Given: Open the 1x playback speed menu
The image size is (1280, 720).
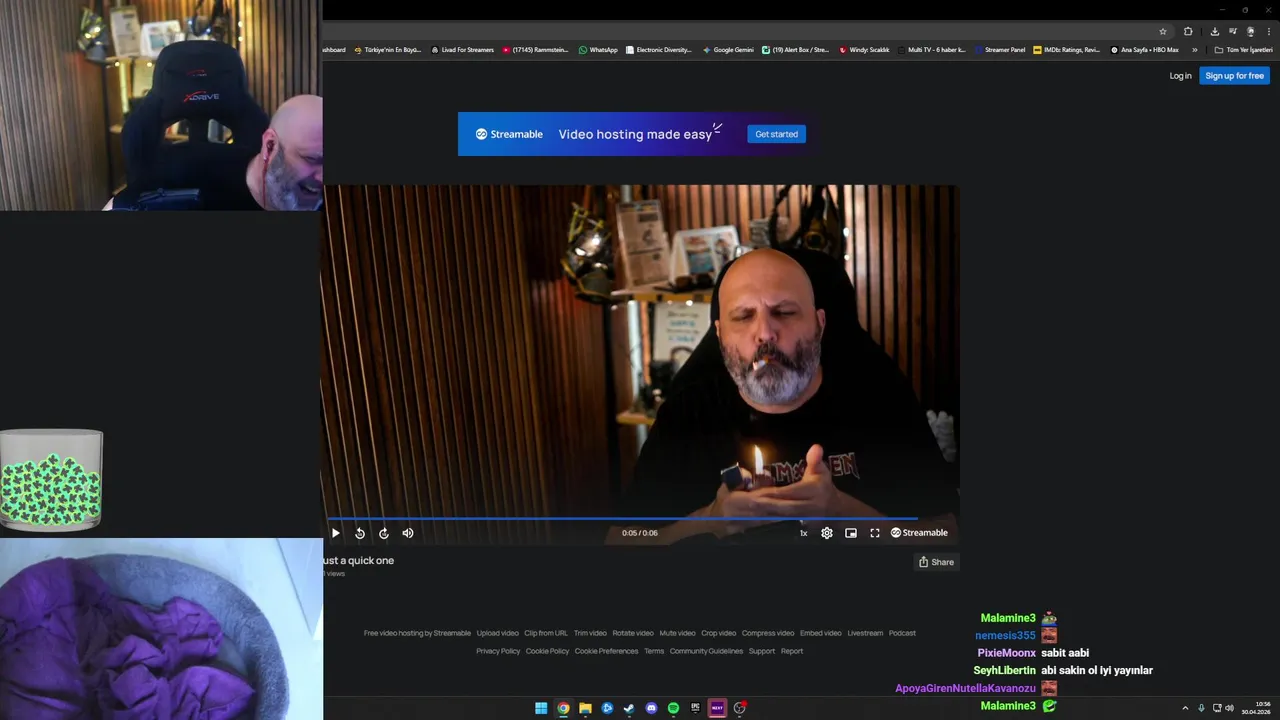Looking at the screenshot, I should point(803,533).
